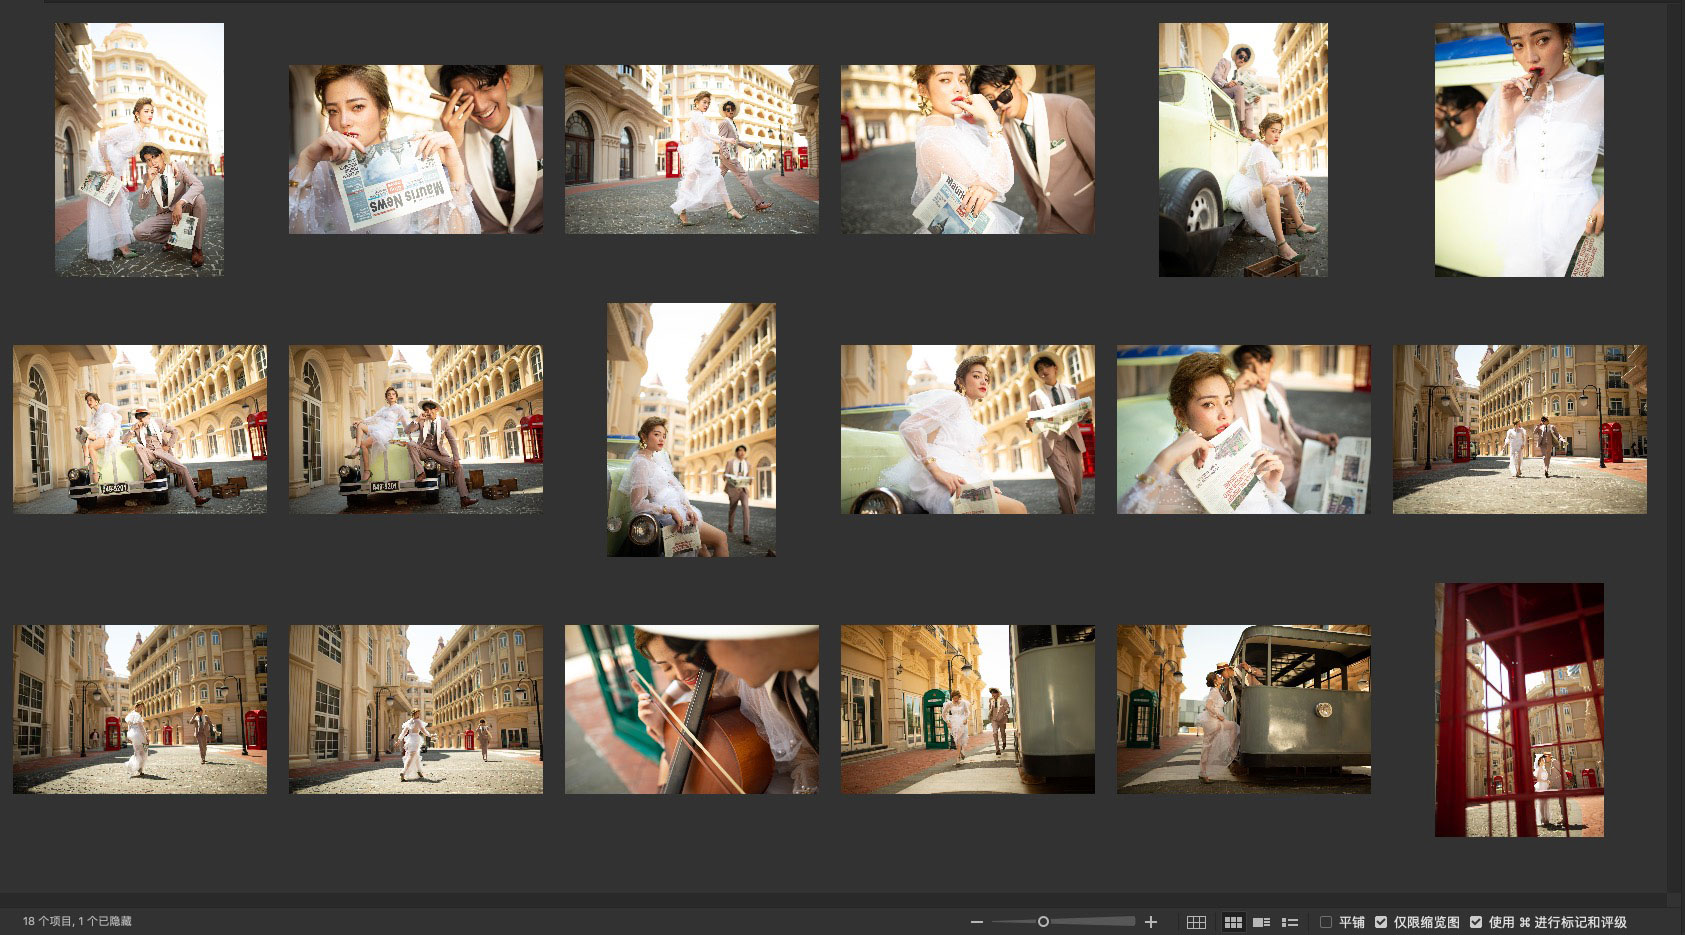The height and width of the screenshot is (935, 1685).
Task: Select man with sunglasses and woman close-up photo
Action: [x=967, y=150]
